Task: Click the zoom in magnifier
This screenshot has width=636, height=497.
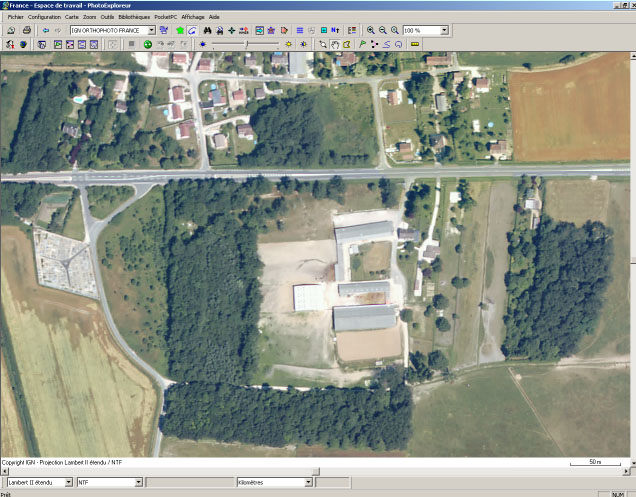Action: click(x=371, y=30)
